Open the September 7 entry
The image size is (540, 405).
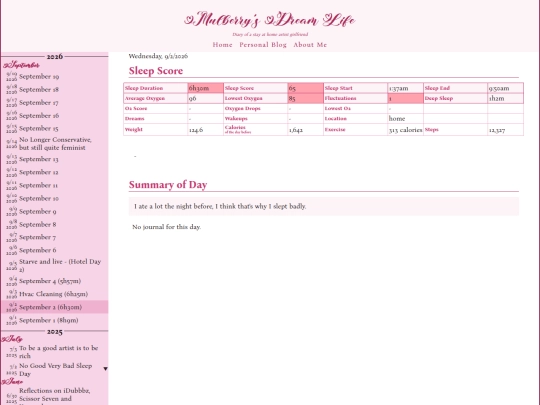(37, 237)
